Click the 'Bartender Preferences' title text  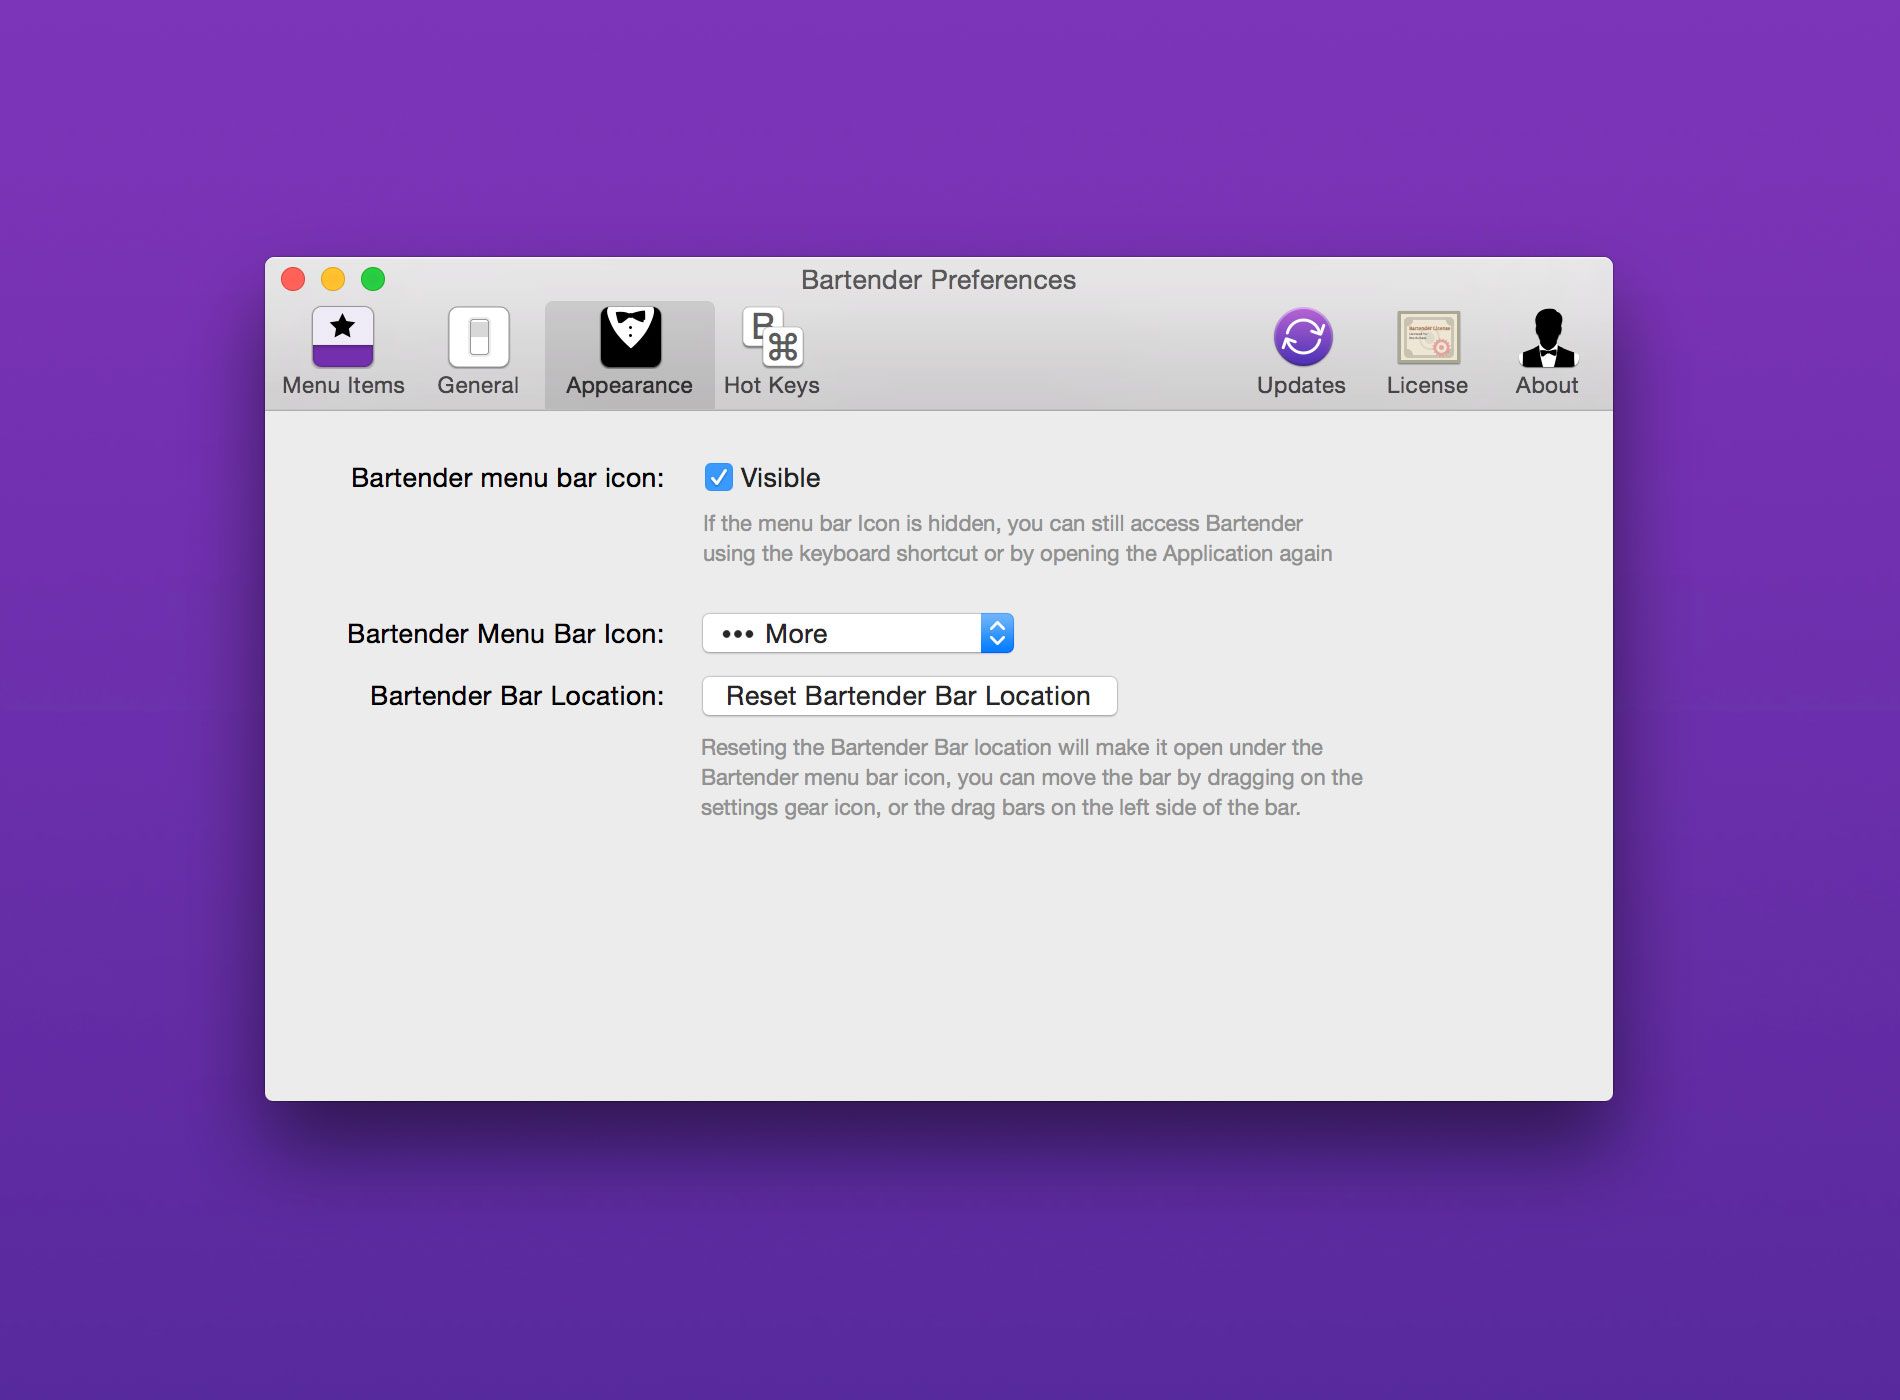pyautogui.click(x=938, y=280)
